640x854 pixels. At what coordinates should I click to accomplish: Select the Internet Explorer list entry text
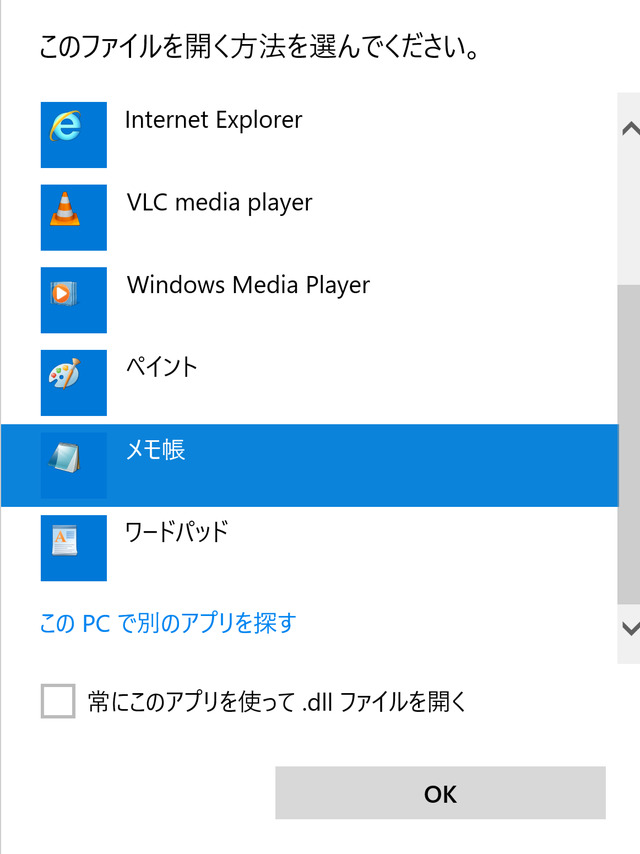tap(214, 120)
